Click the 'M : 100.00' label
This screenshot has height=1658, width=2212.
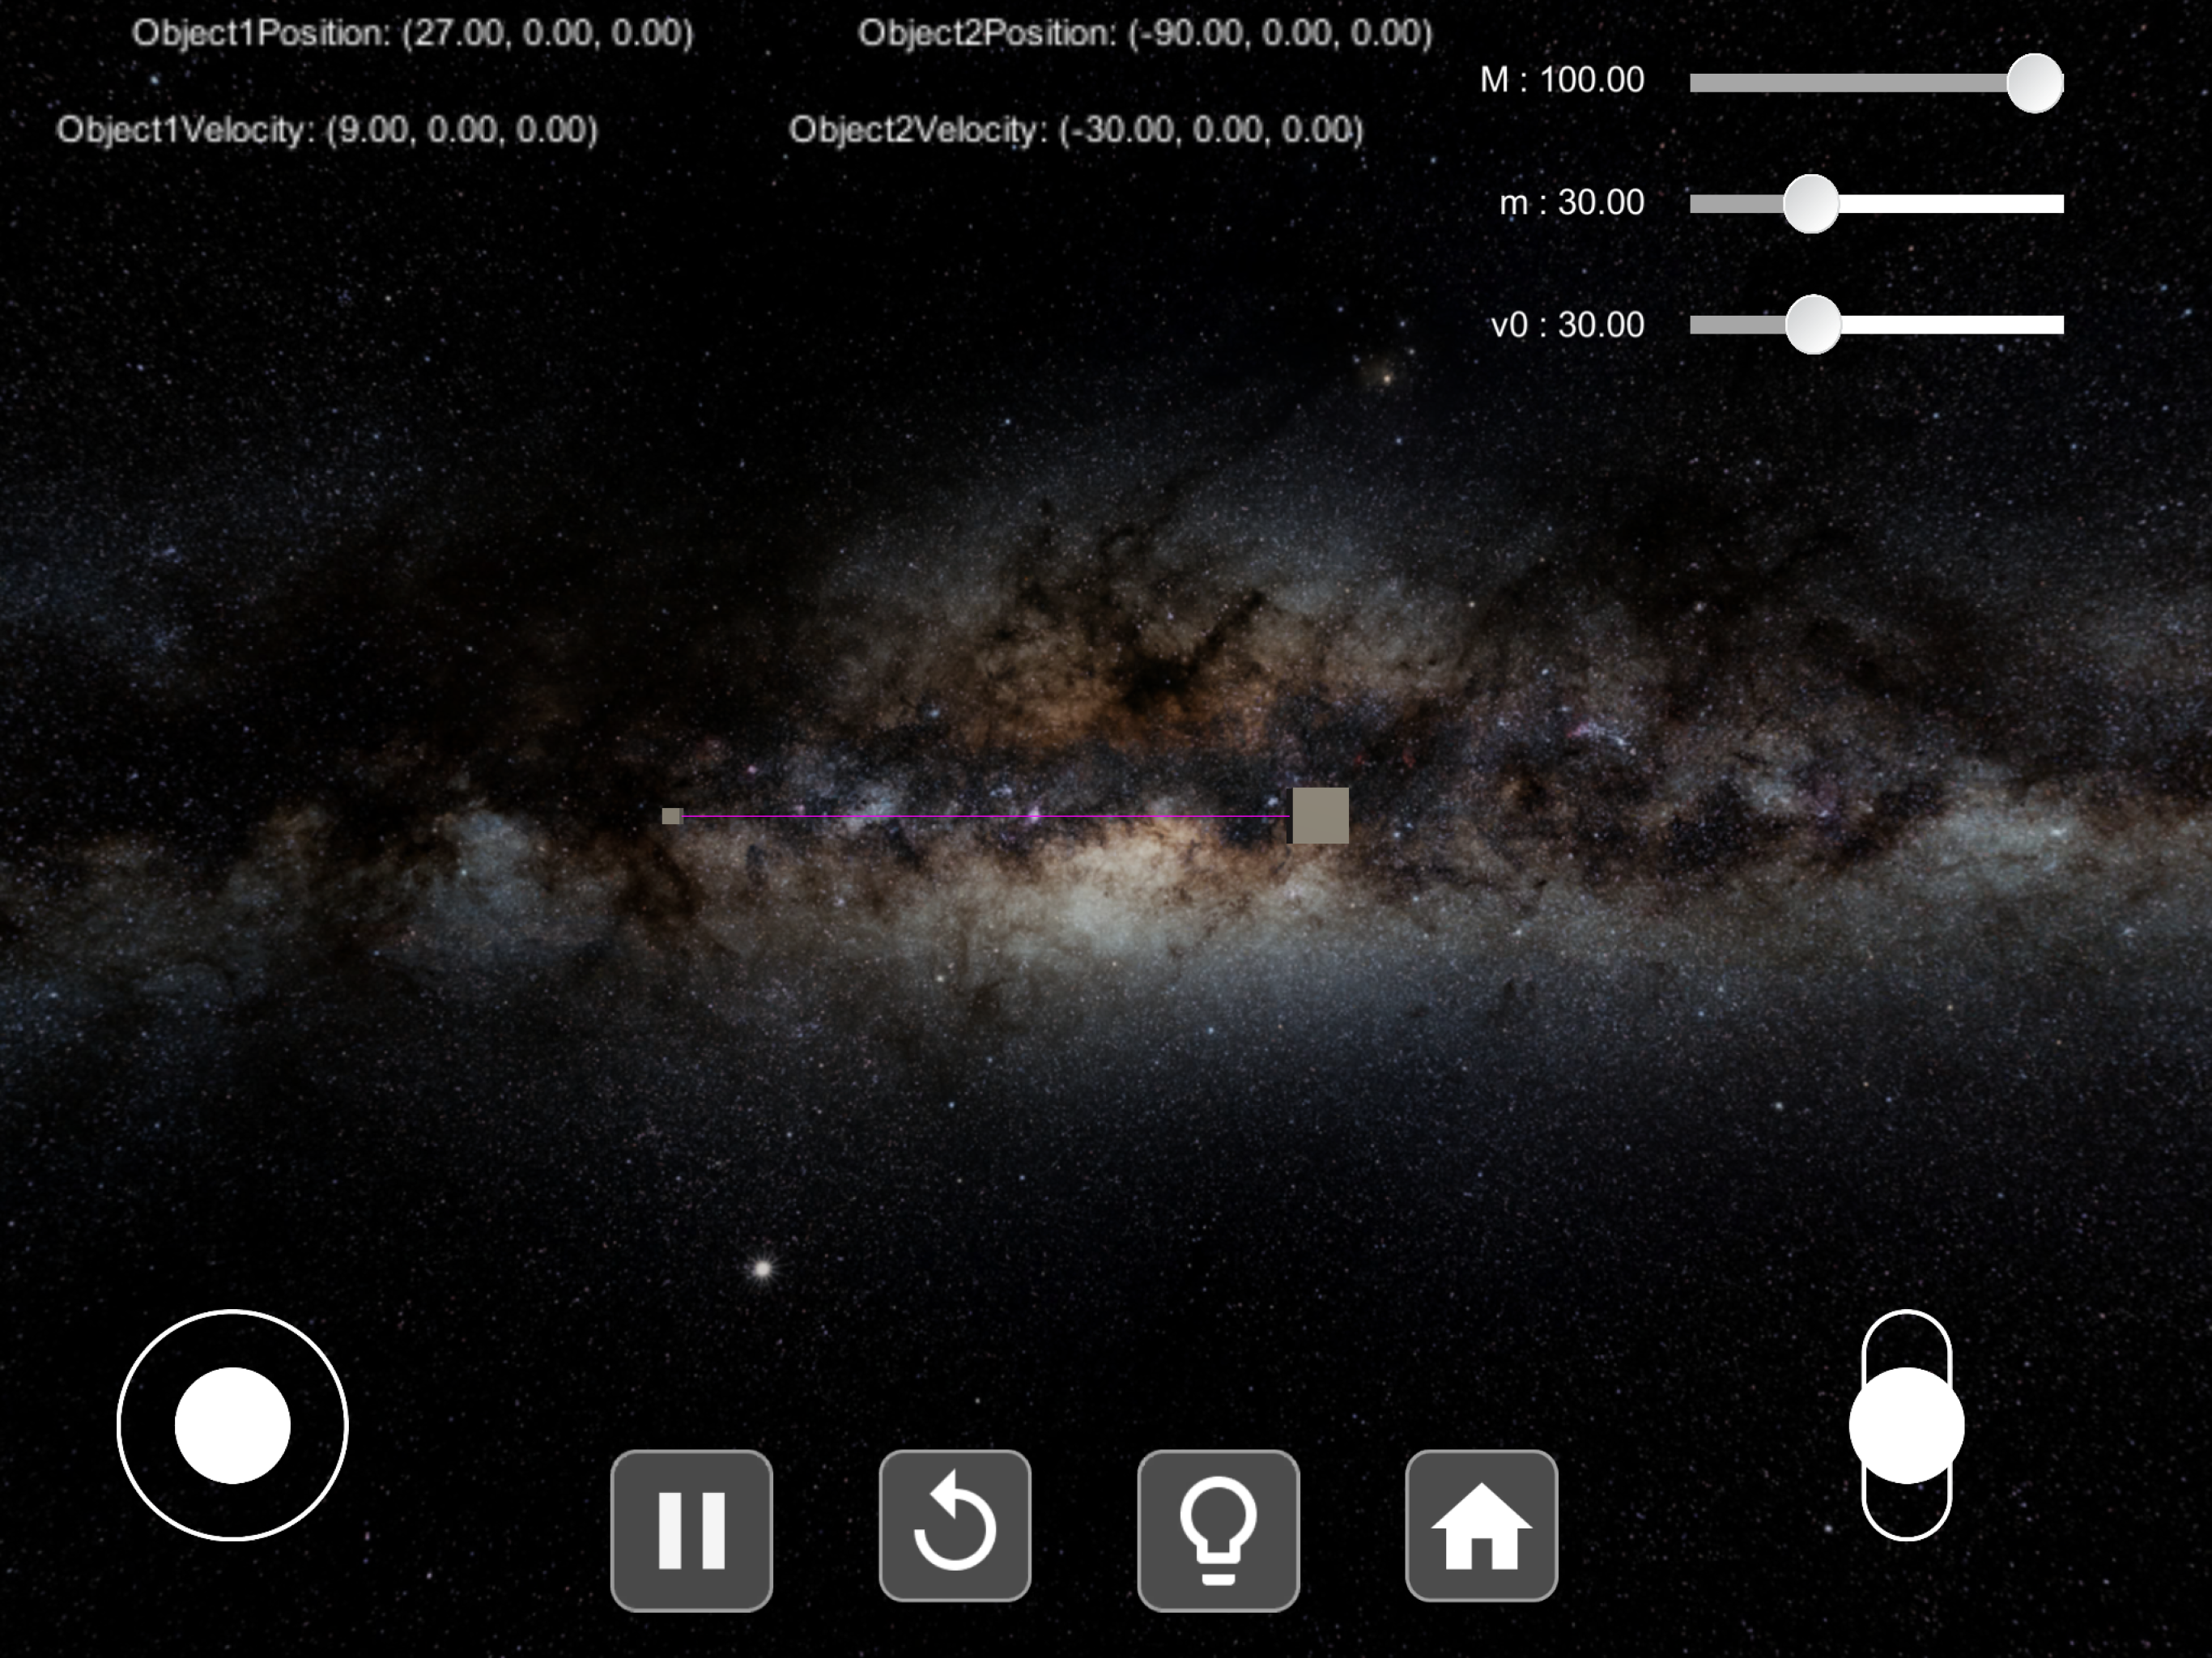(1562, 80)
